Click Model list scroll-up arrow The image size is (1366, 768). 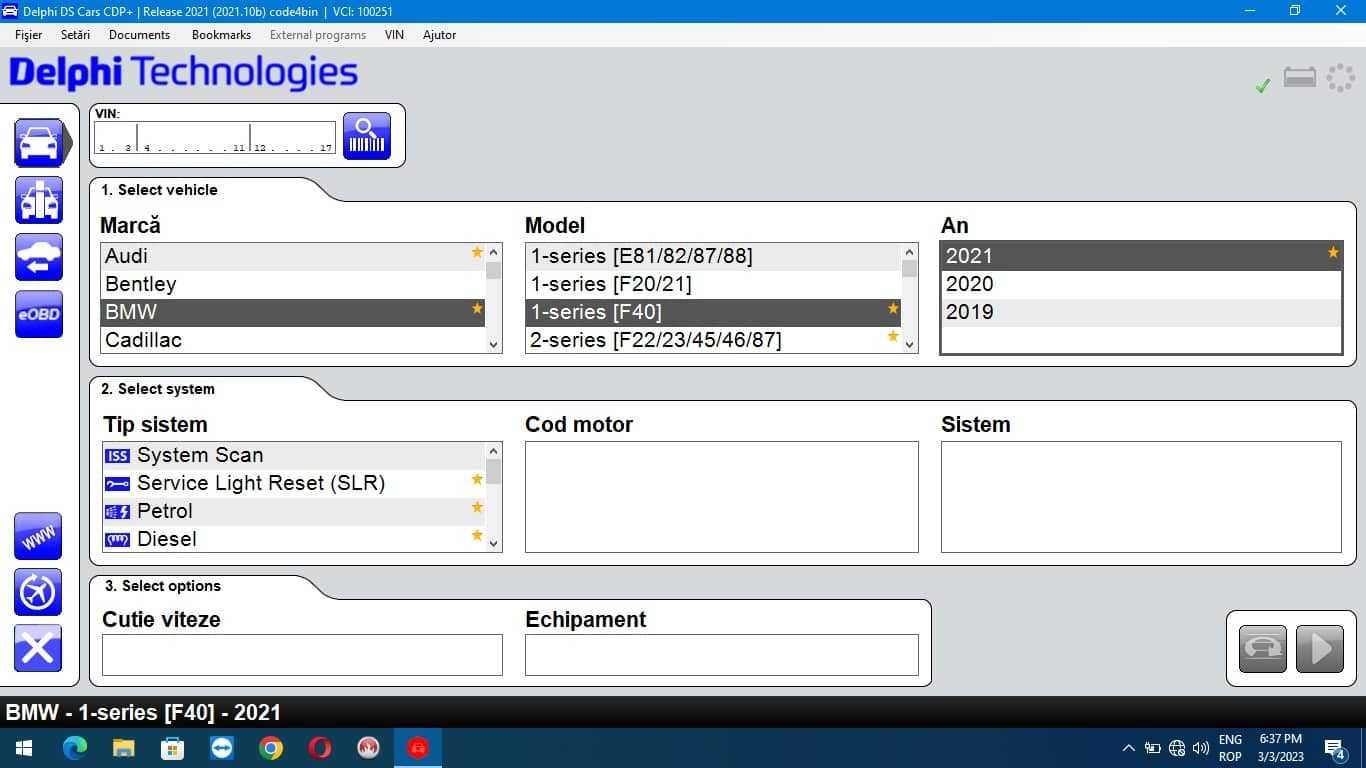(909, 252)
